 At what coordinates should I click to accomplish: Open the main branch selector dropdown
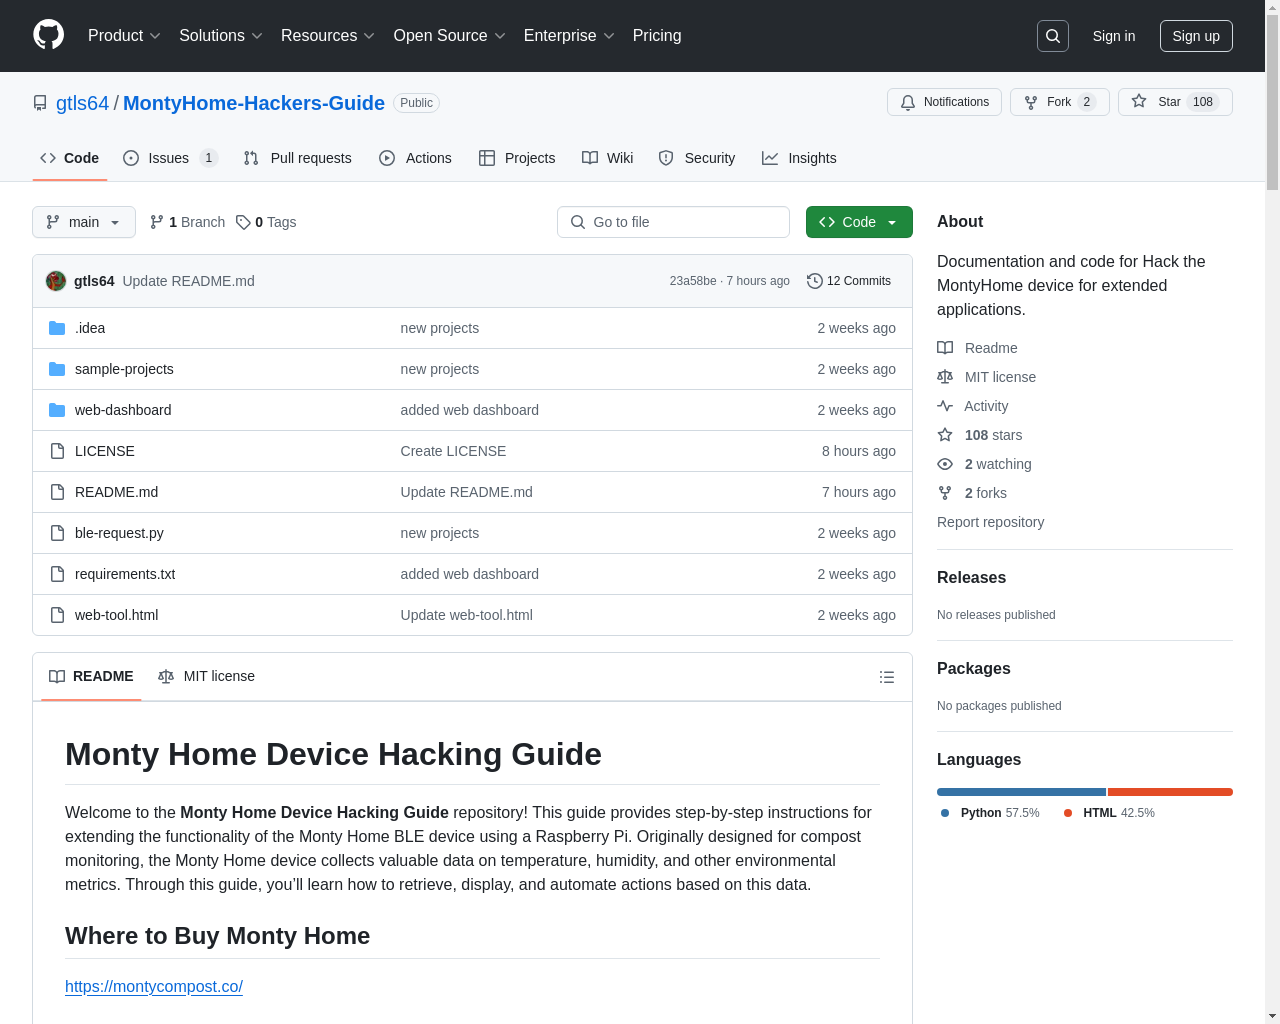[84, 222]
